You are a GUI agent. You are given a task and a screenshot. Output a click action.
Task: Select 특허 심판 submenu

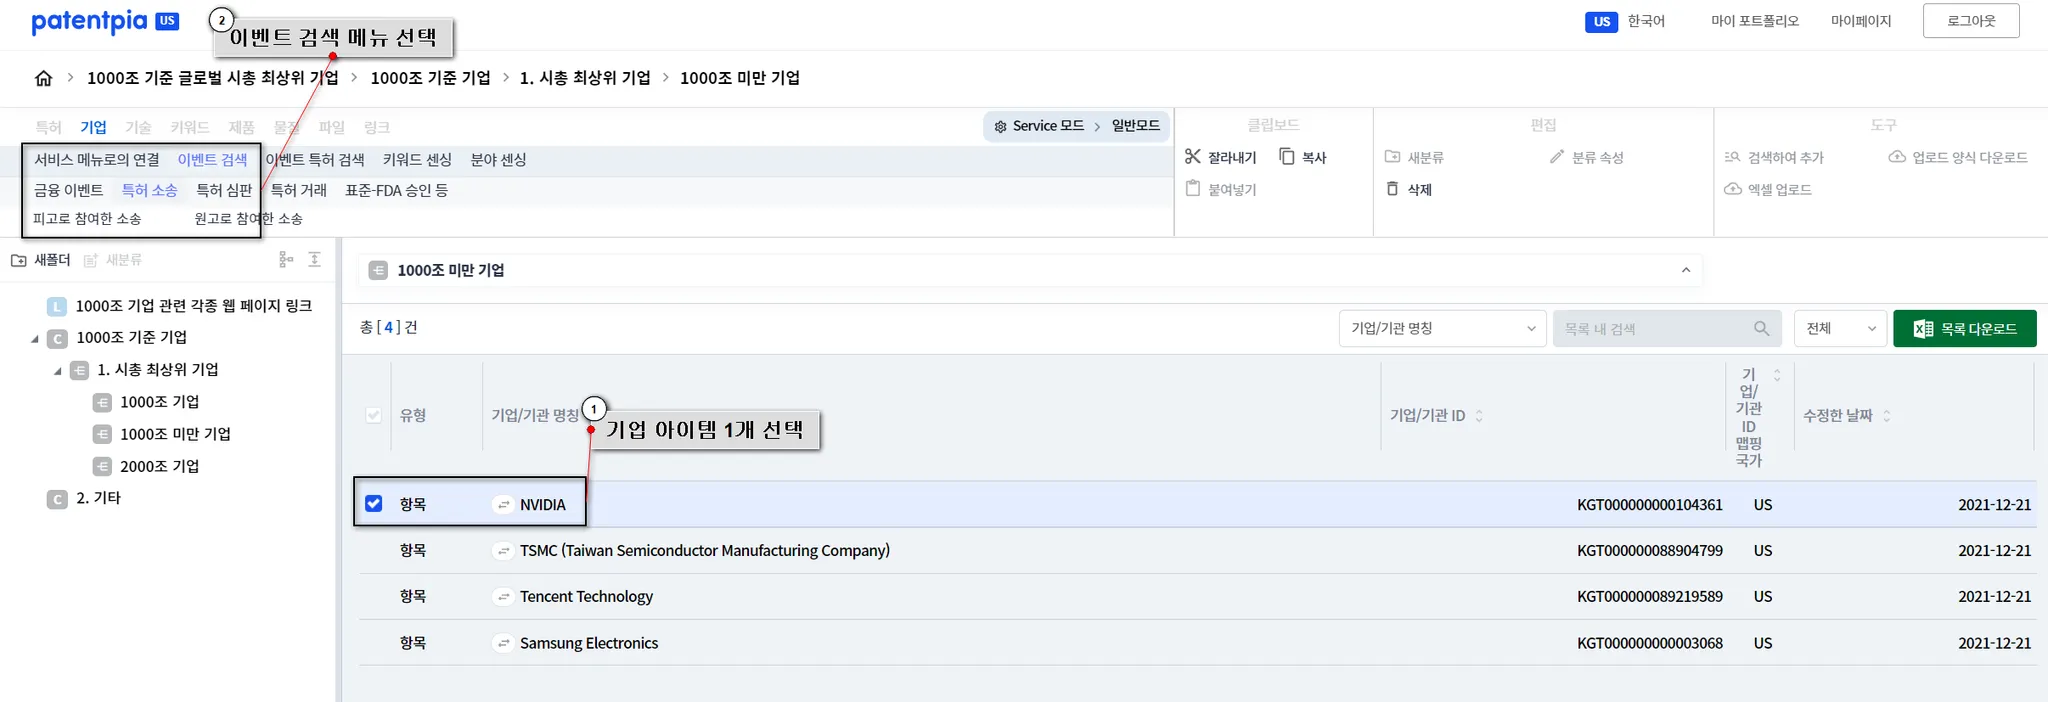coord(224,190)
